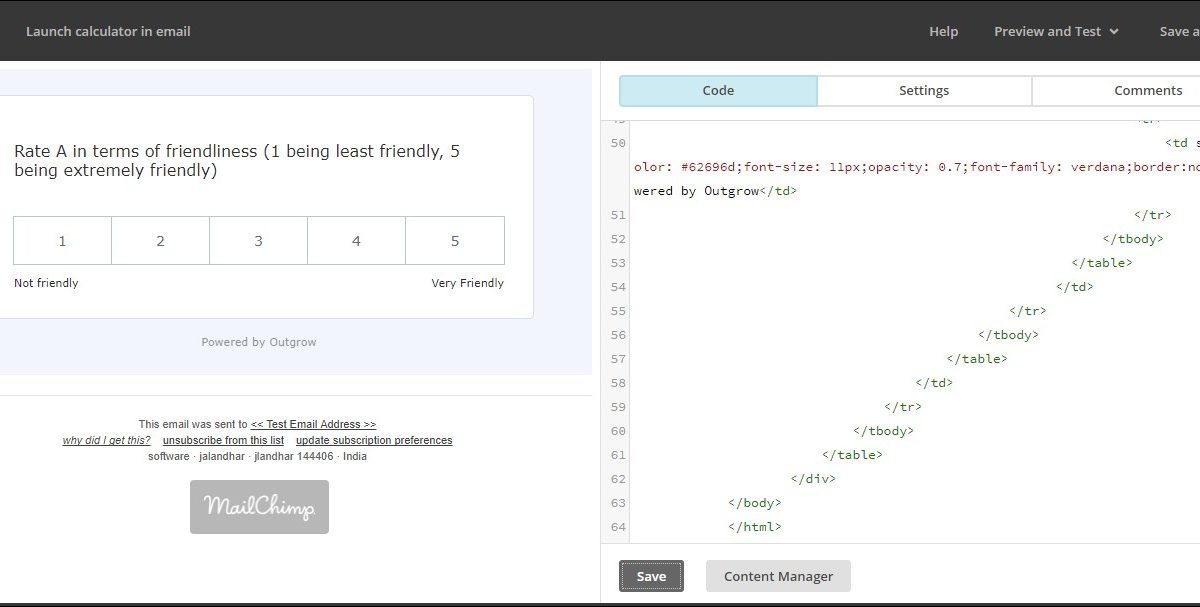
Task: Open 'update subscription preferences' link
Action: (x=374, y=440)
